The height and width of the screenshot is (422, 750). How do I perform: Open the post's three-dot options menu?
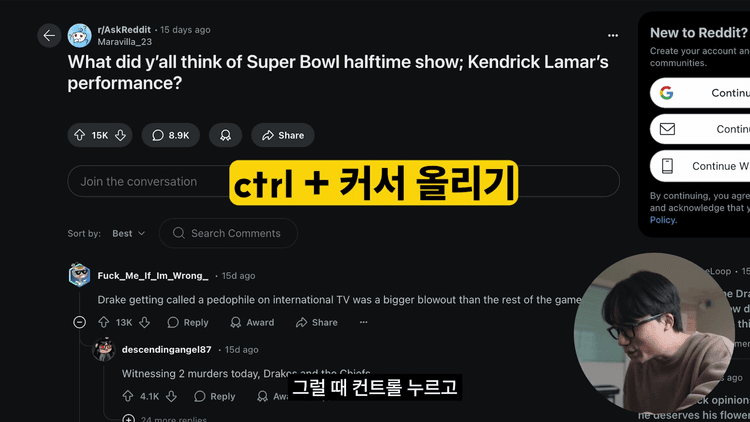tap(613, 35)
